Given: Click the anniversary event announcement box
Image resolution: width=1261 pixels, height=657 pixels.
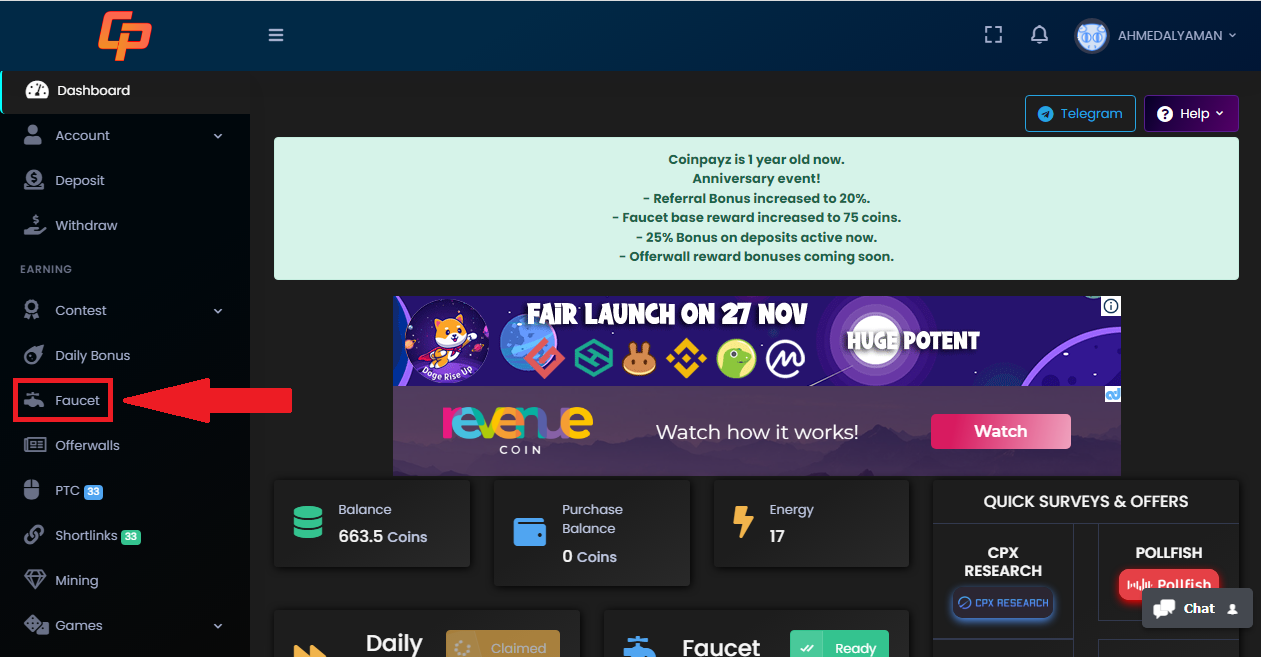Looking at the screenshot, I should coord(756,208).
